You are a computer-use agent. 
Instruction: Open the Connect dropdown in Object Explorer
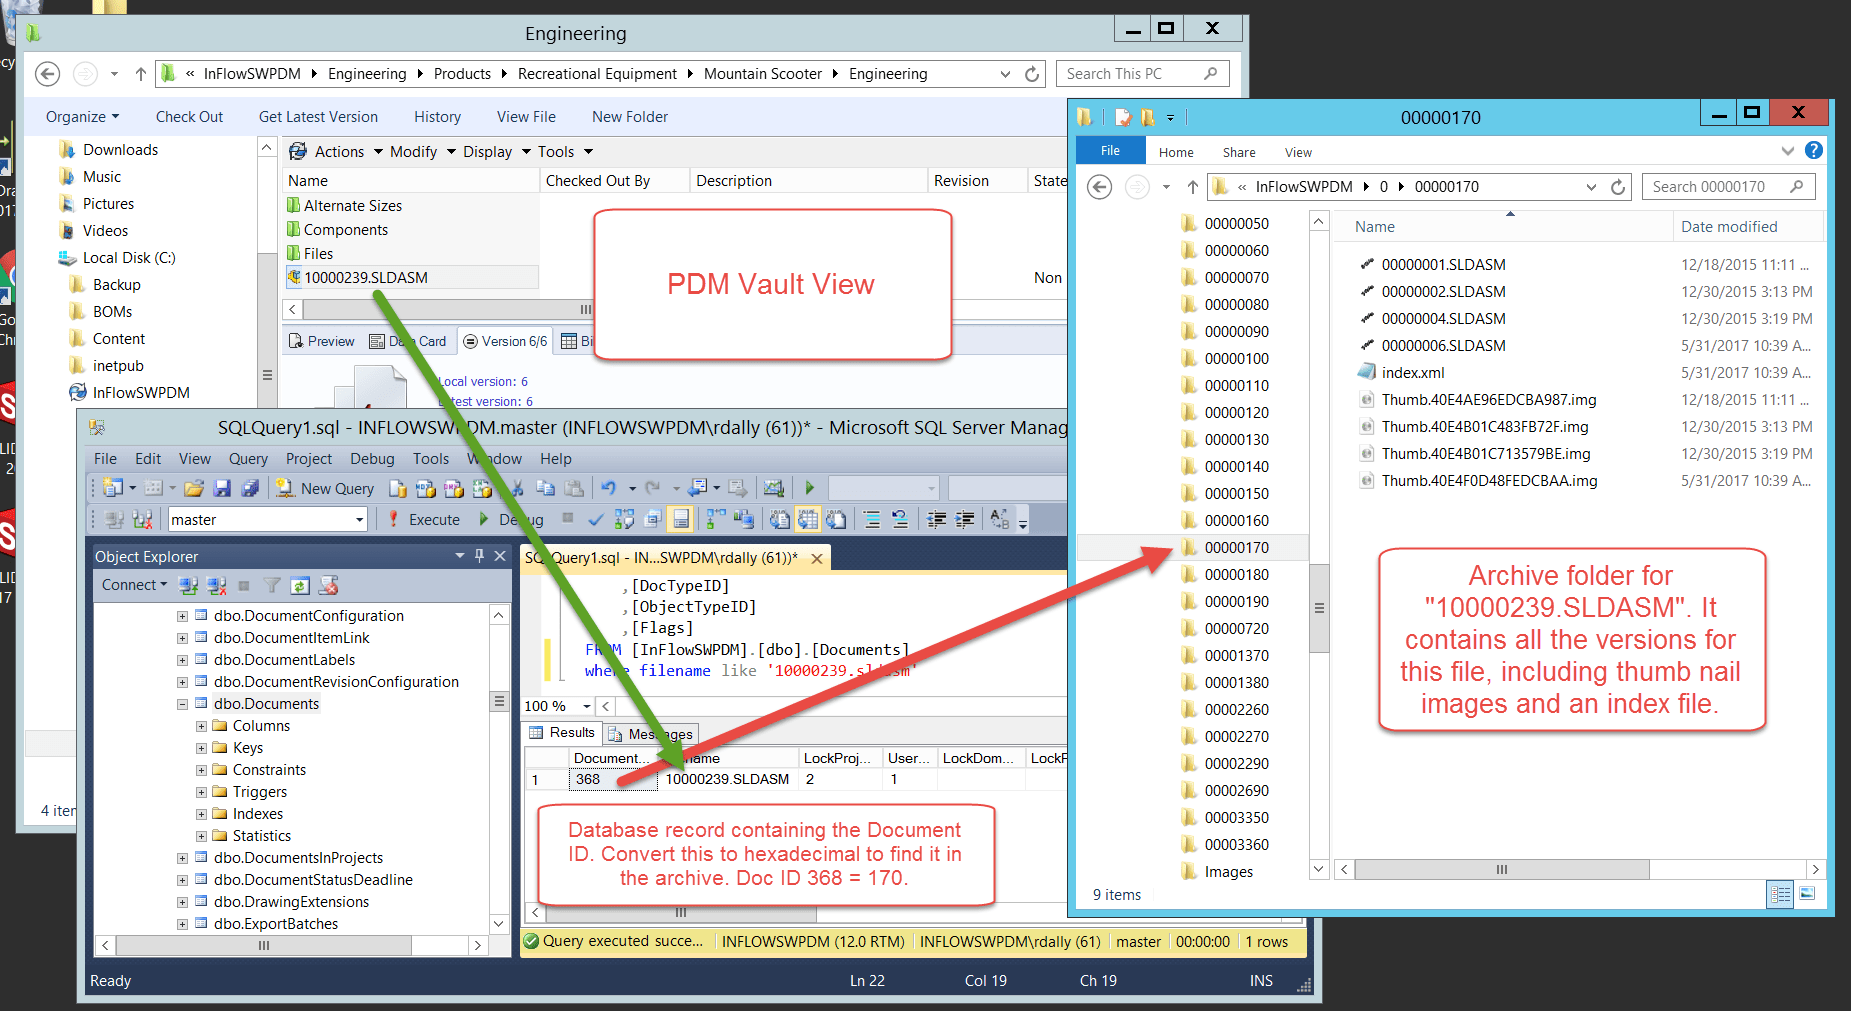coord(134,585)
